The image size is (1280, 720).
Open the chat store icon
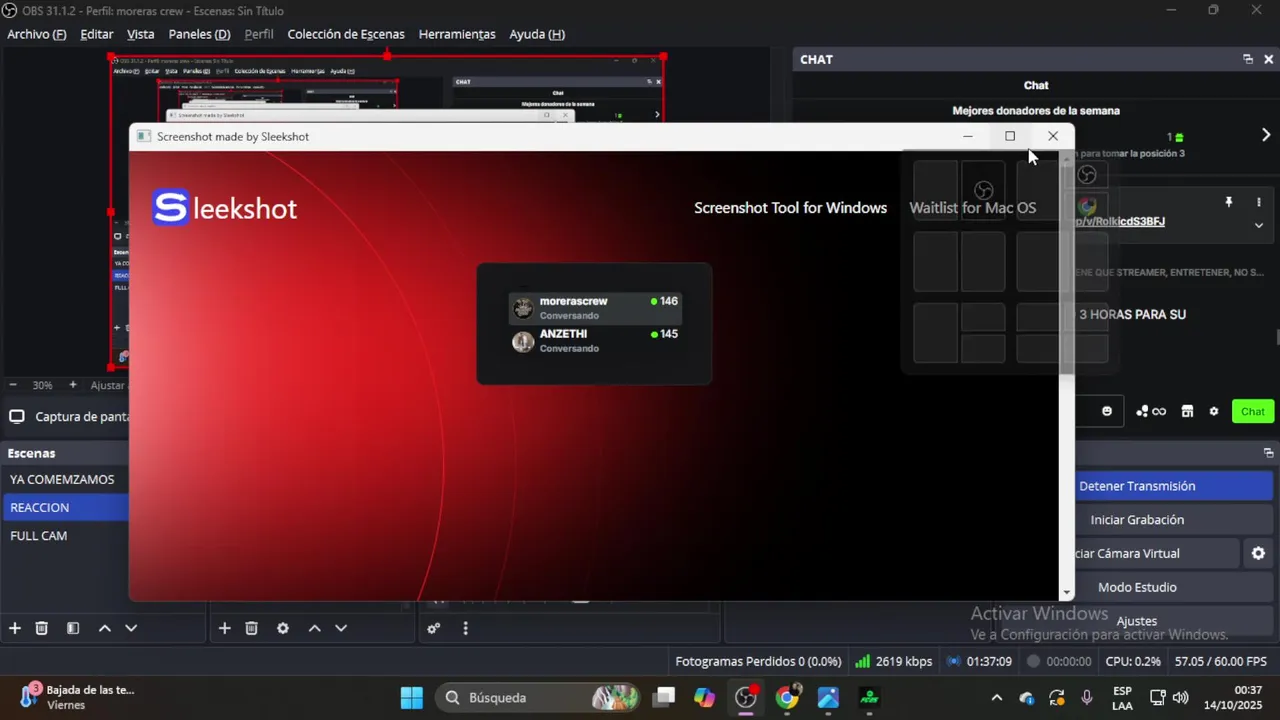1187,411
